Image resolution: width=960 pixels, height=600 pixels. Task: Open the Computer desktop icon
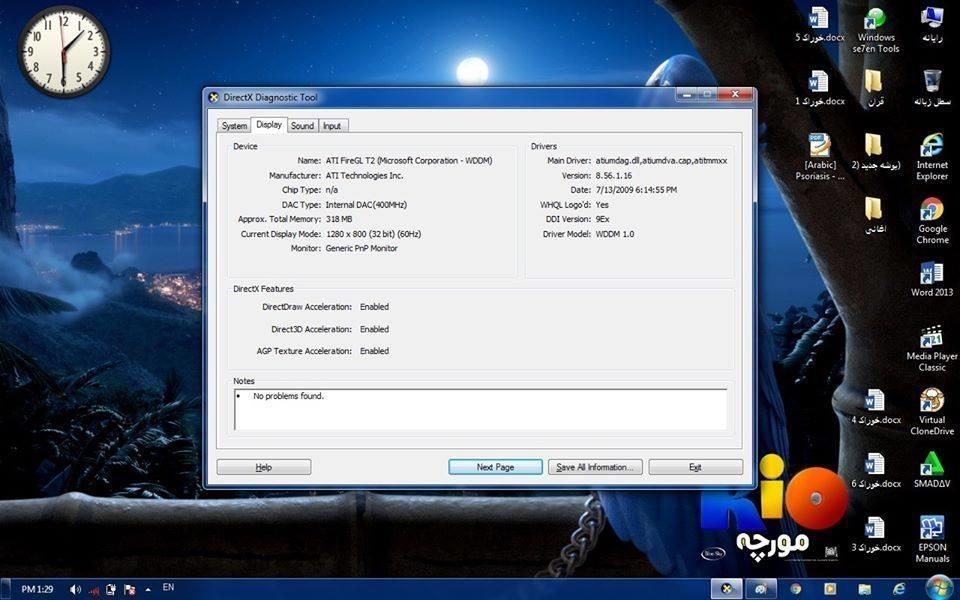coord(932,26)
